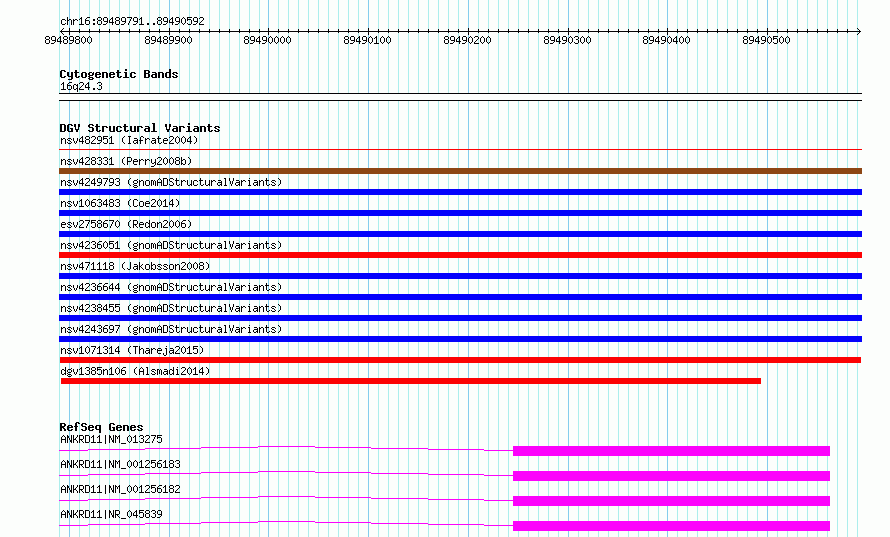Open ANKRD11|NM_013275 transcript label
This screenshot has height=537, width=890.
[111, 439]
